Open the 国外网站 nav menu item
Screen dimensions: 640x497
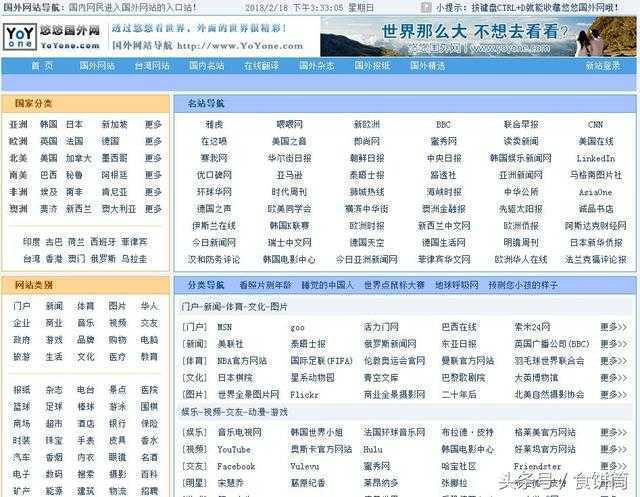click(97, 66)
